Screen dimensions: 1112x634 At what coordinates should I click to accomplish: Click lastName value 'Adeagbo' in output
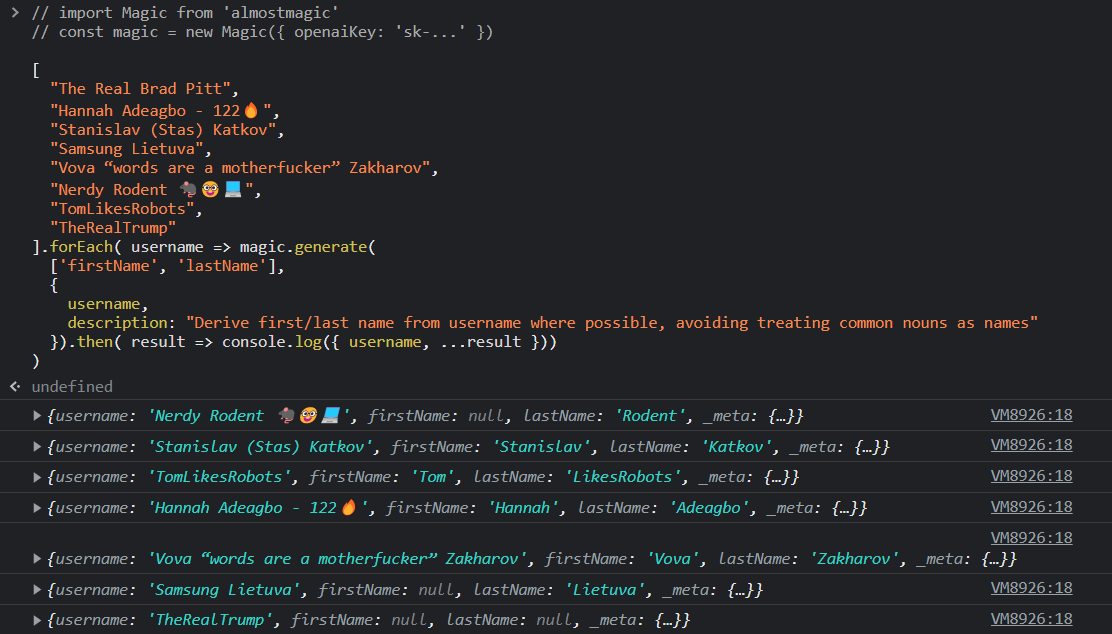[x=708, y=508]
